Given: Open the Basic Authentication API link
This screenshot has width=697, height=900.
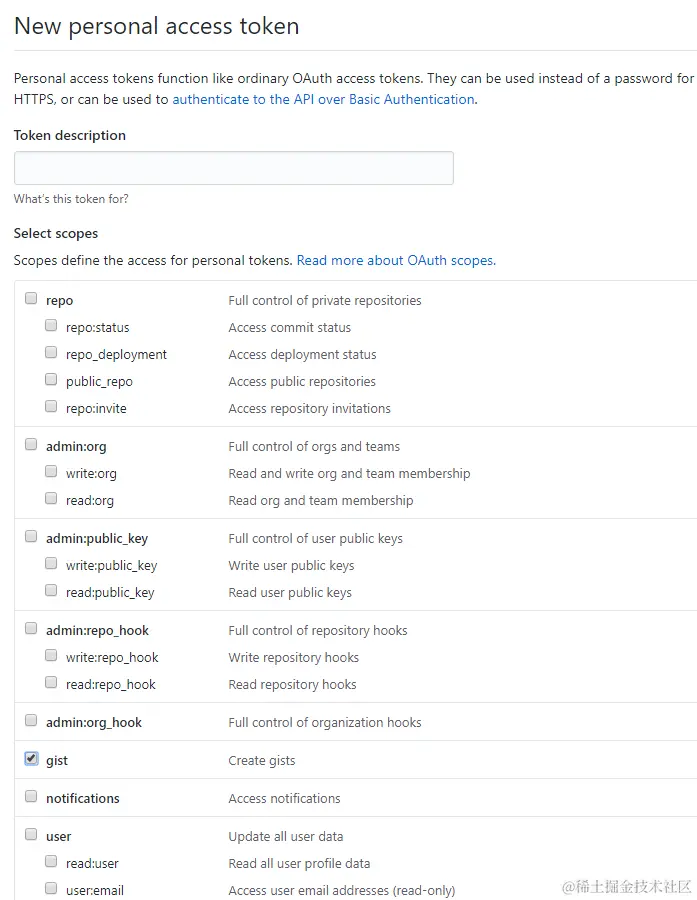Looking at the screenshot, I should coord(323,99).
